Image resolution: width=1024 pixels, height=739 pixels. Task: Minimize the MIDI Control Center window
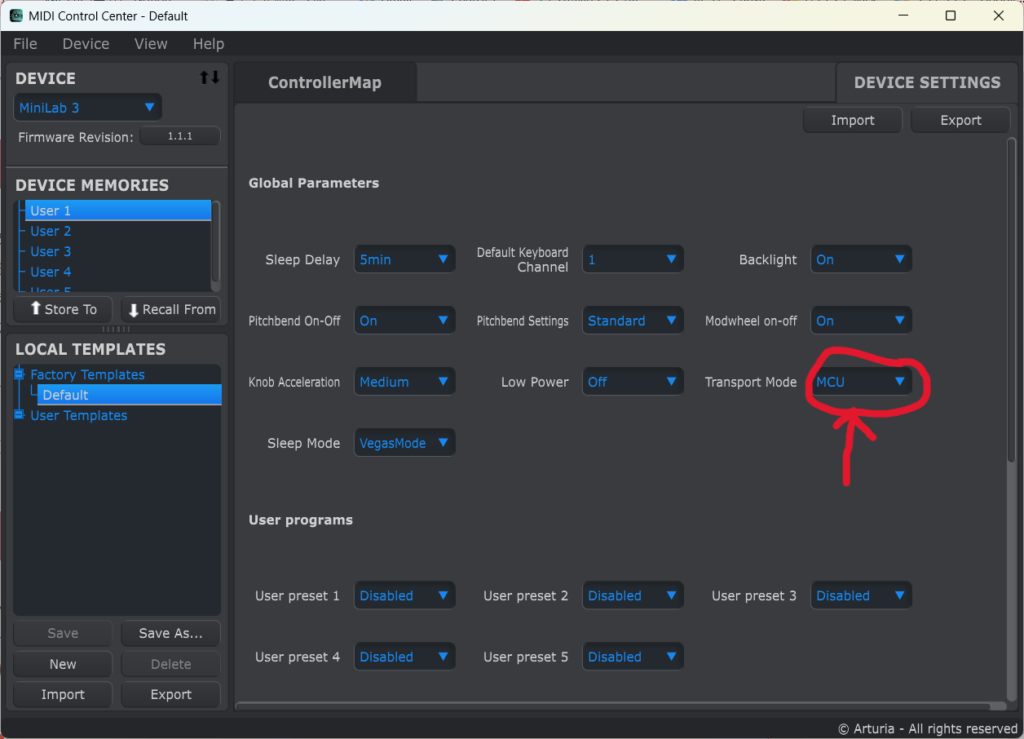(903, 16)
